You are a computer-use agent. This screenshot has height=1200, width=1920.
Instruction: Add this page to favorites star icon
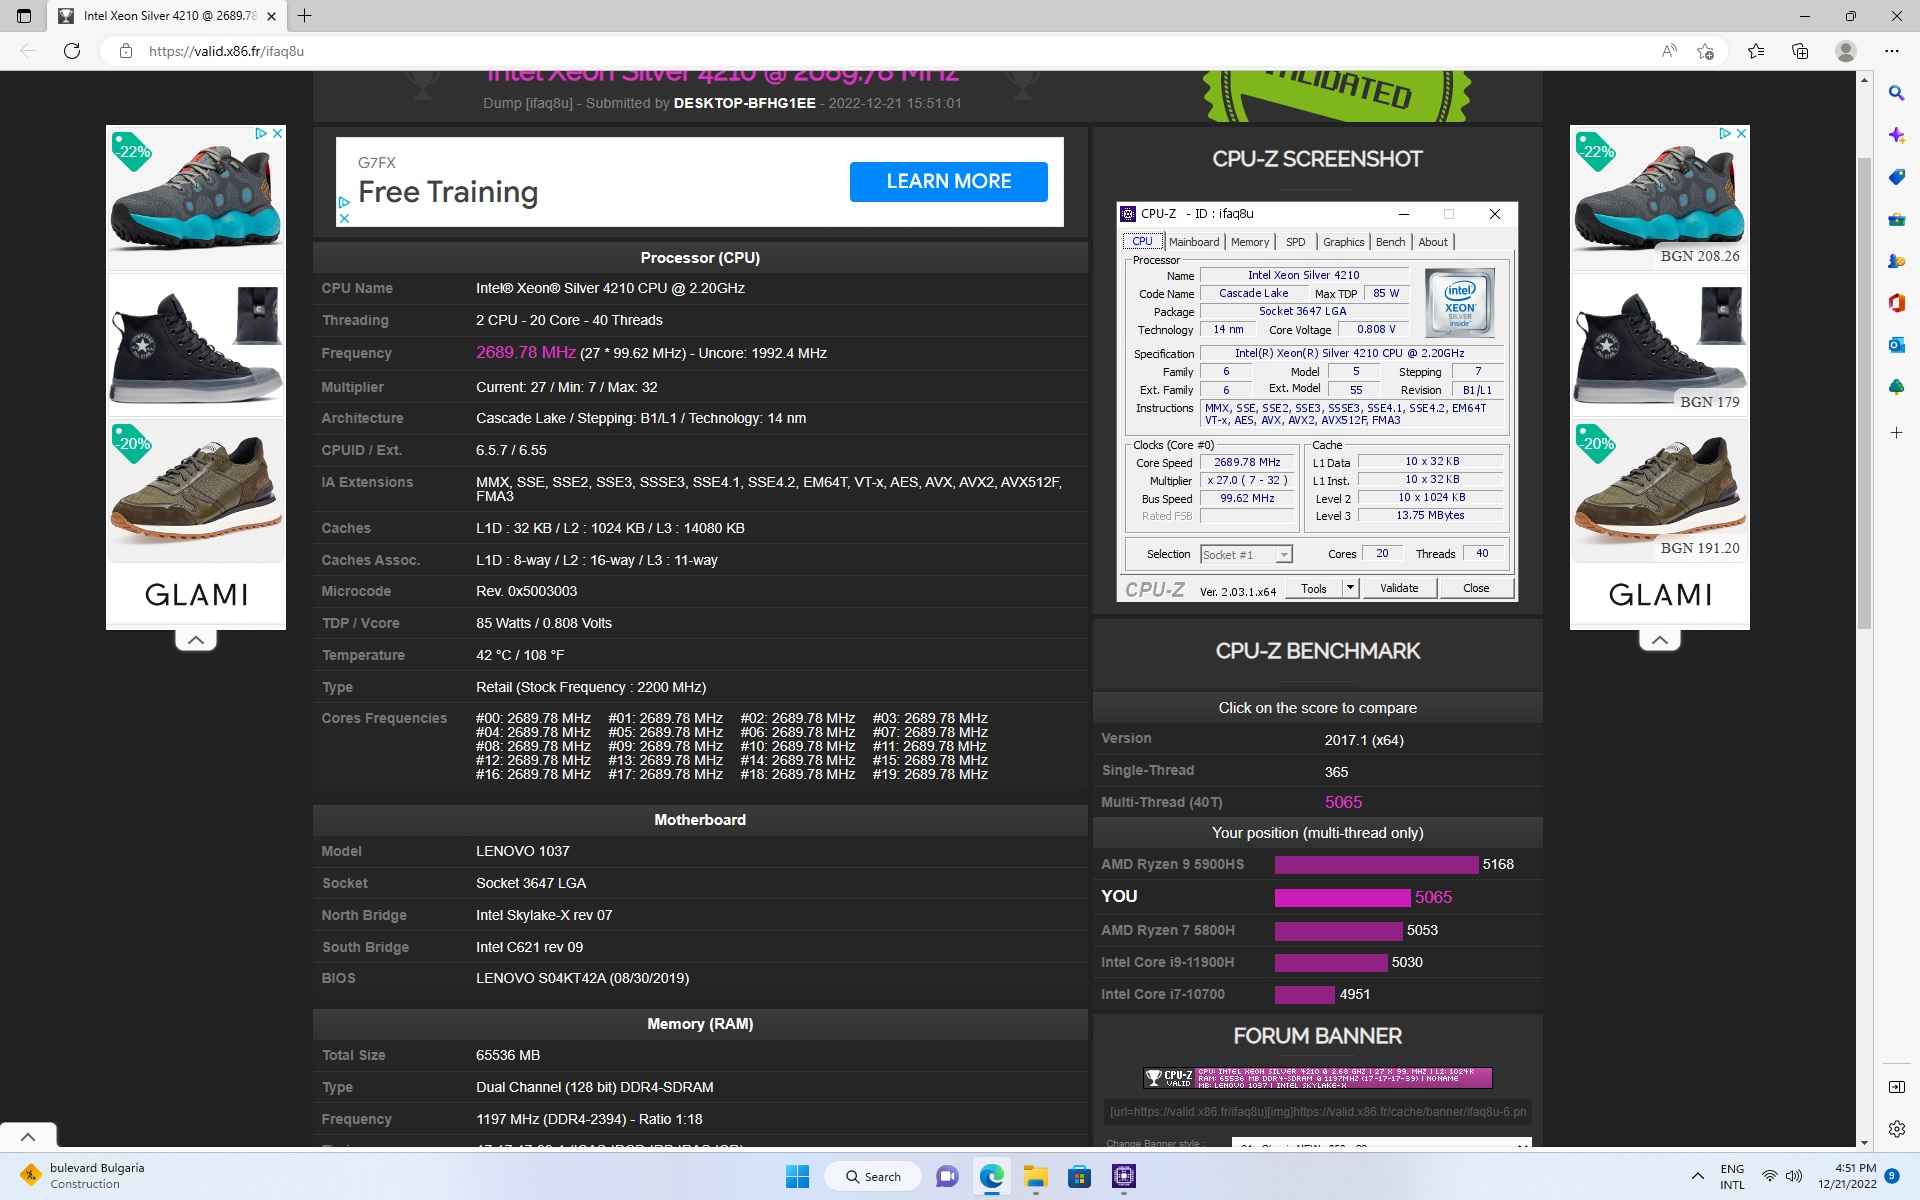pyautogui.click(x=1706, y=51)
